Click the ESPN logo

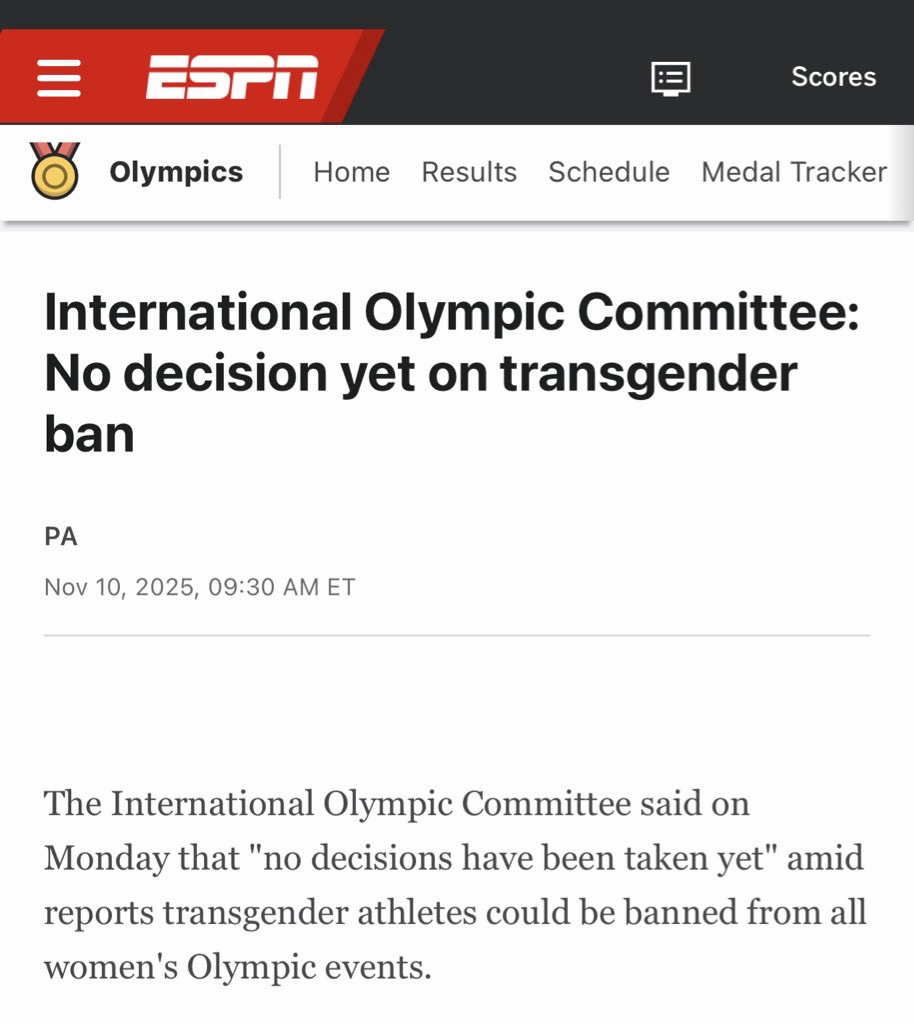click(232, 77)
